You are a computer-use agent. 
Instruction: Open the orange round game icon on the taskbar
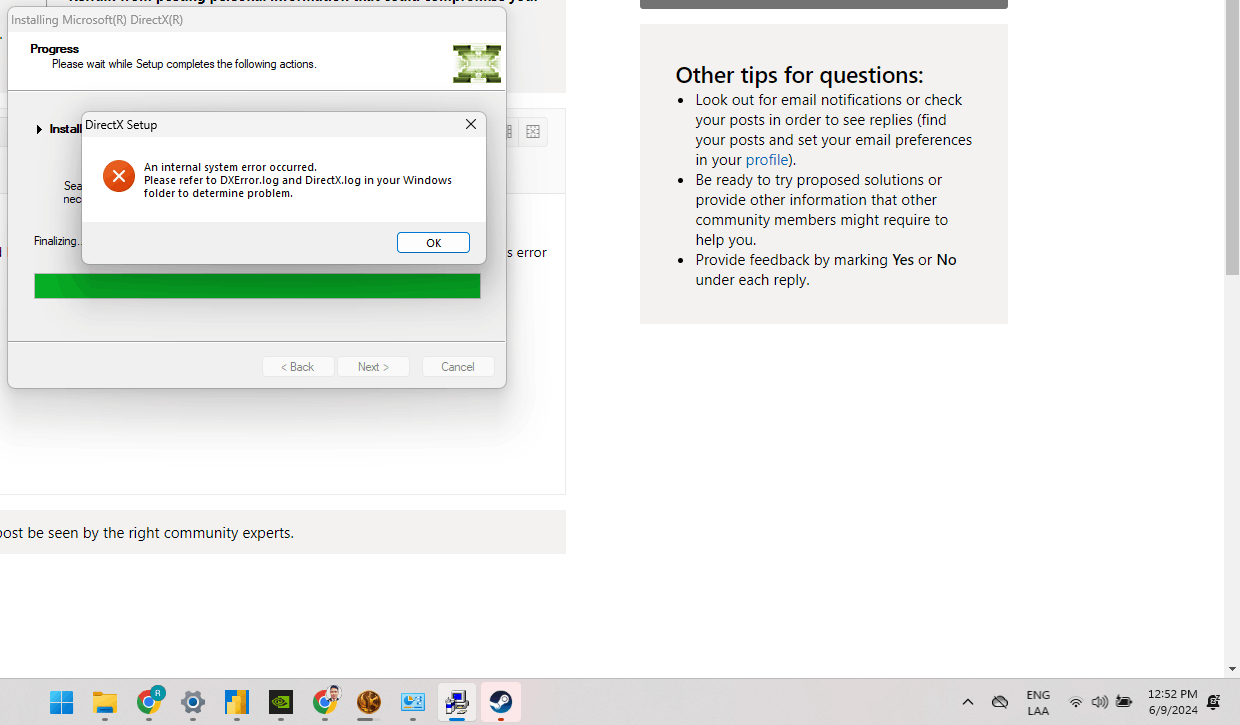[x=369, y=703]
